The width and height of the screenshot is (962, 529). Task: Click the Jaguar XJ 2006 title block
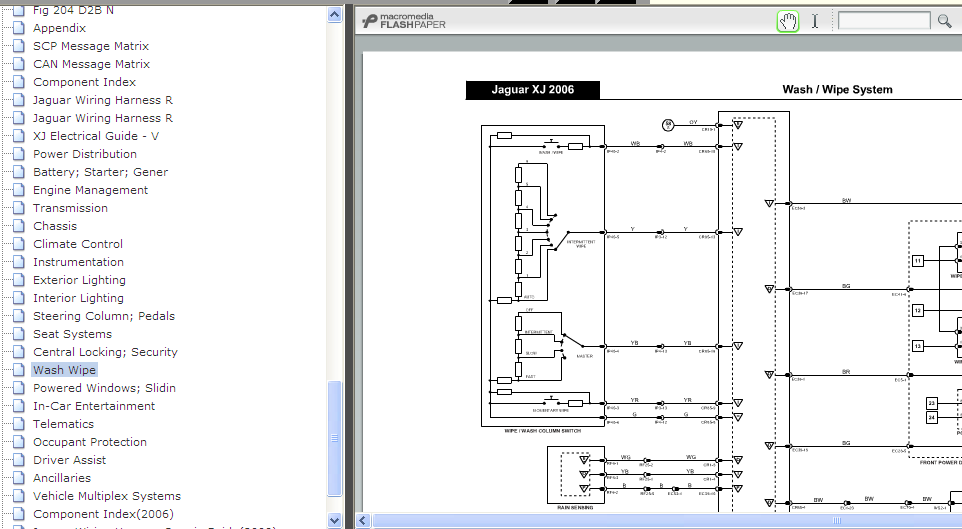[x=533, y=90]
